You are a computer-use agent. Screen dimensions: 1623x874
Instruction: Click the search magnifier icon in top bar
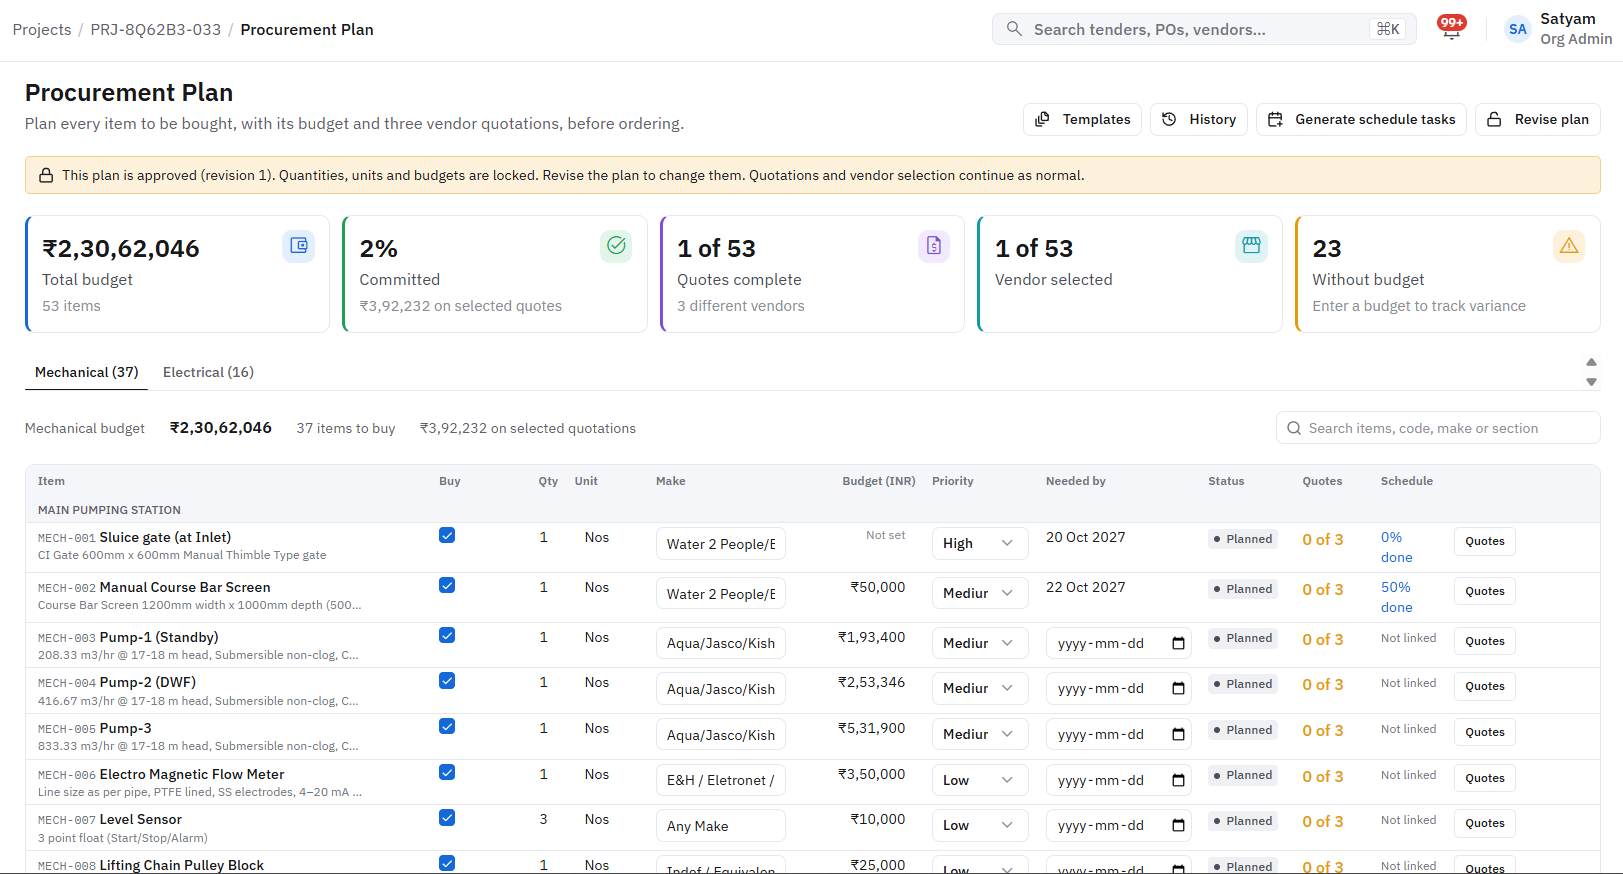pos(1014,29)
